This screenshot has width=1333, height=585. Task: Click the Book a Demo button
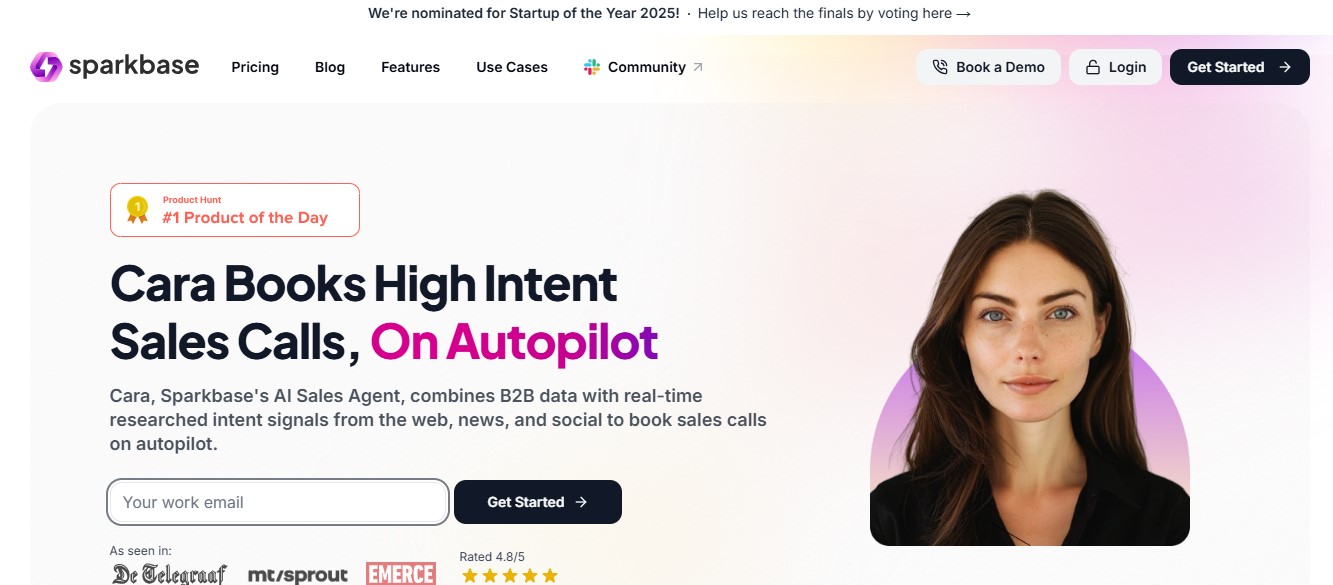point(988,67)
